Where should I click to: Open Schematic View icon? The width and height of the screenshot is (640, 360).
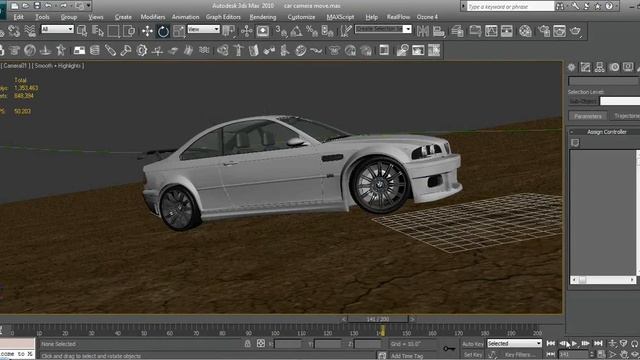tap(507, 31)
